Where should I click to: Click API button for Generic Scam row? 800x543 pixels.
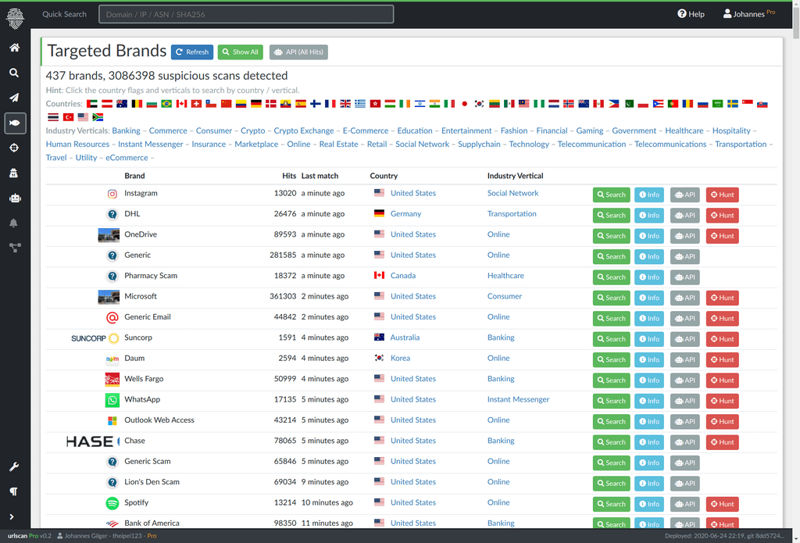point(685,463)
